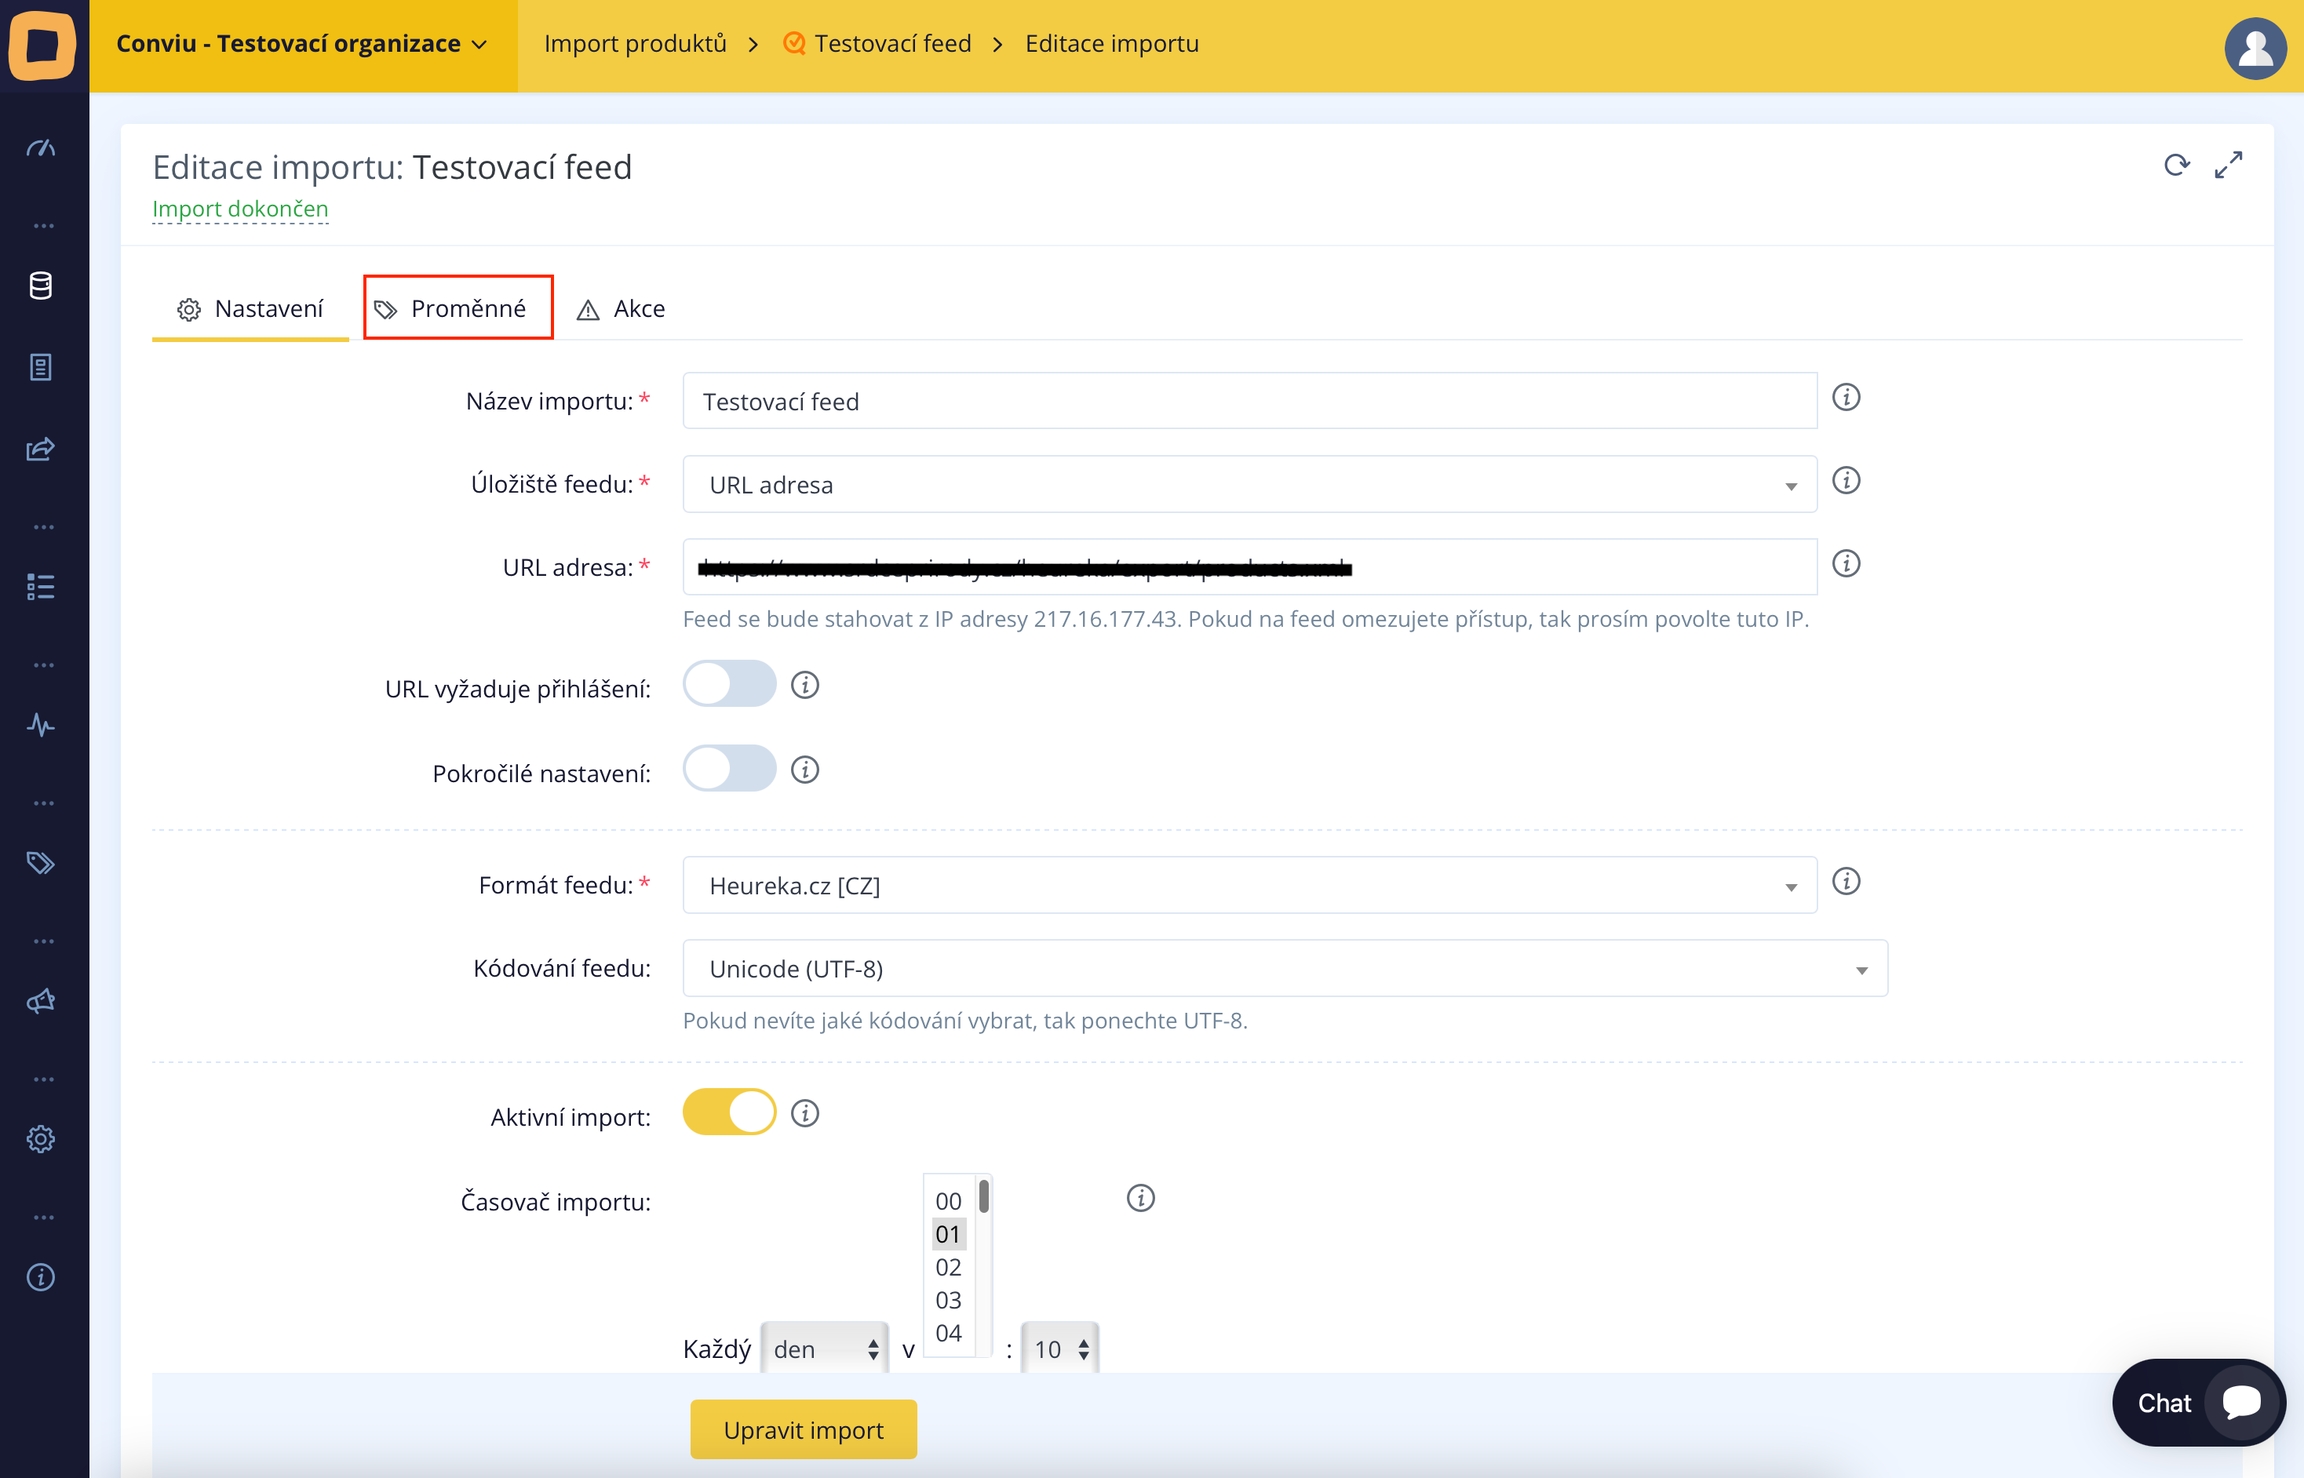Disable the Aktivní import toggle
Screen dimensions: 2304x1478
click(x=729, y=1113)
